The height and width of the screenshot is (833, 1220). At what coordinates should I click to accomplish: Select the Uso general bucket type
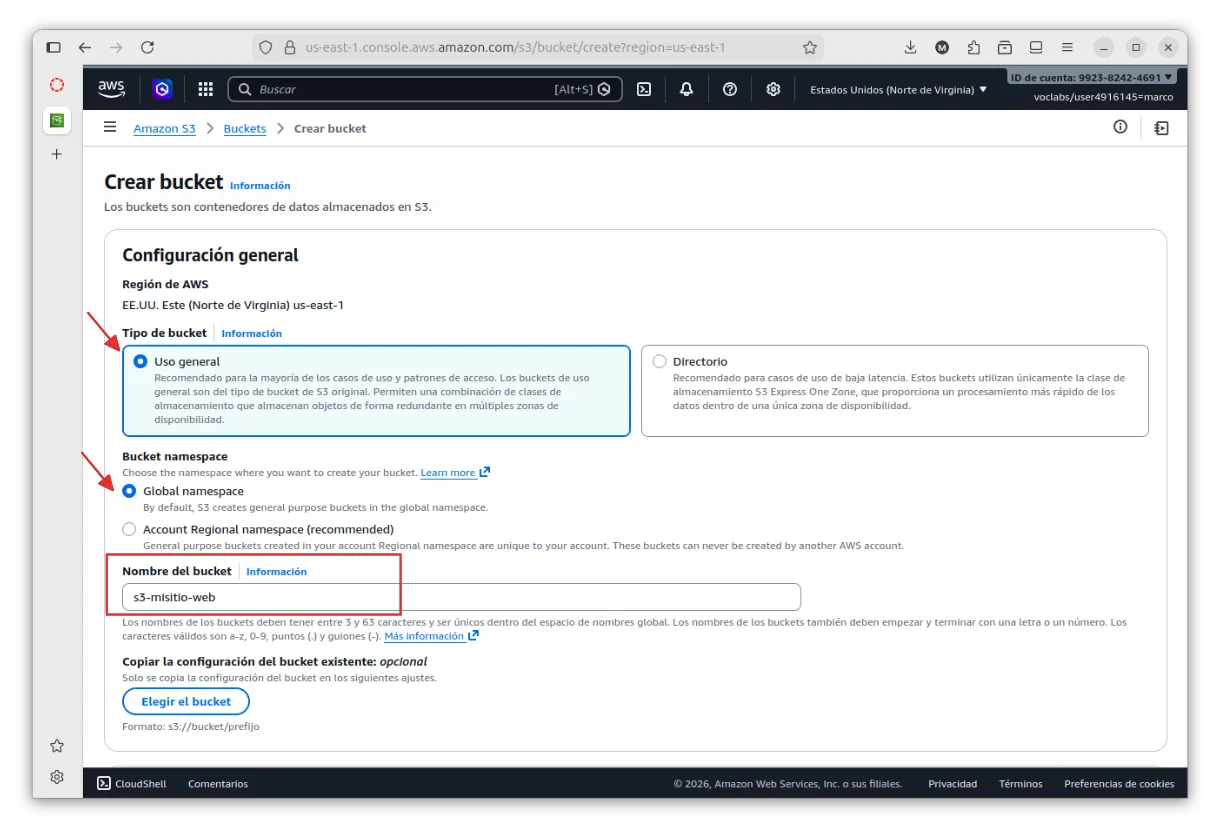[x=141, y=361]
